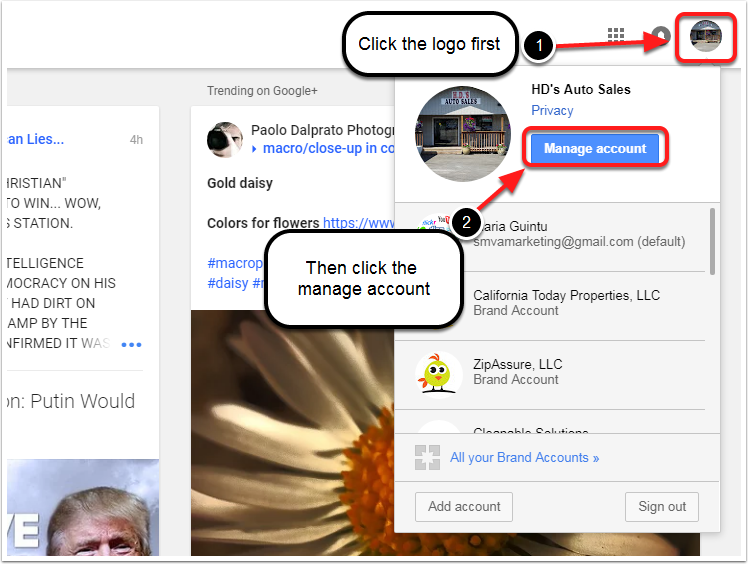Viewport: 748px width, 564px height.
Task: Click the HD's Auto Sales name
Action: click(581, 89)
